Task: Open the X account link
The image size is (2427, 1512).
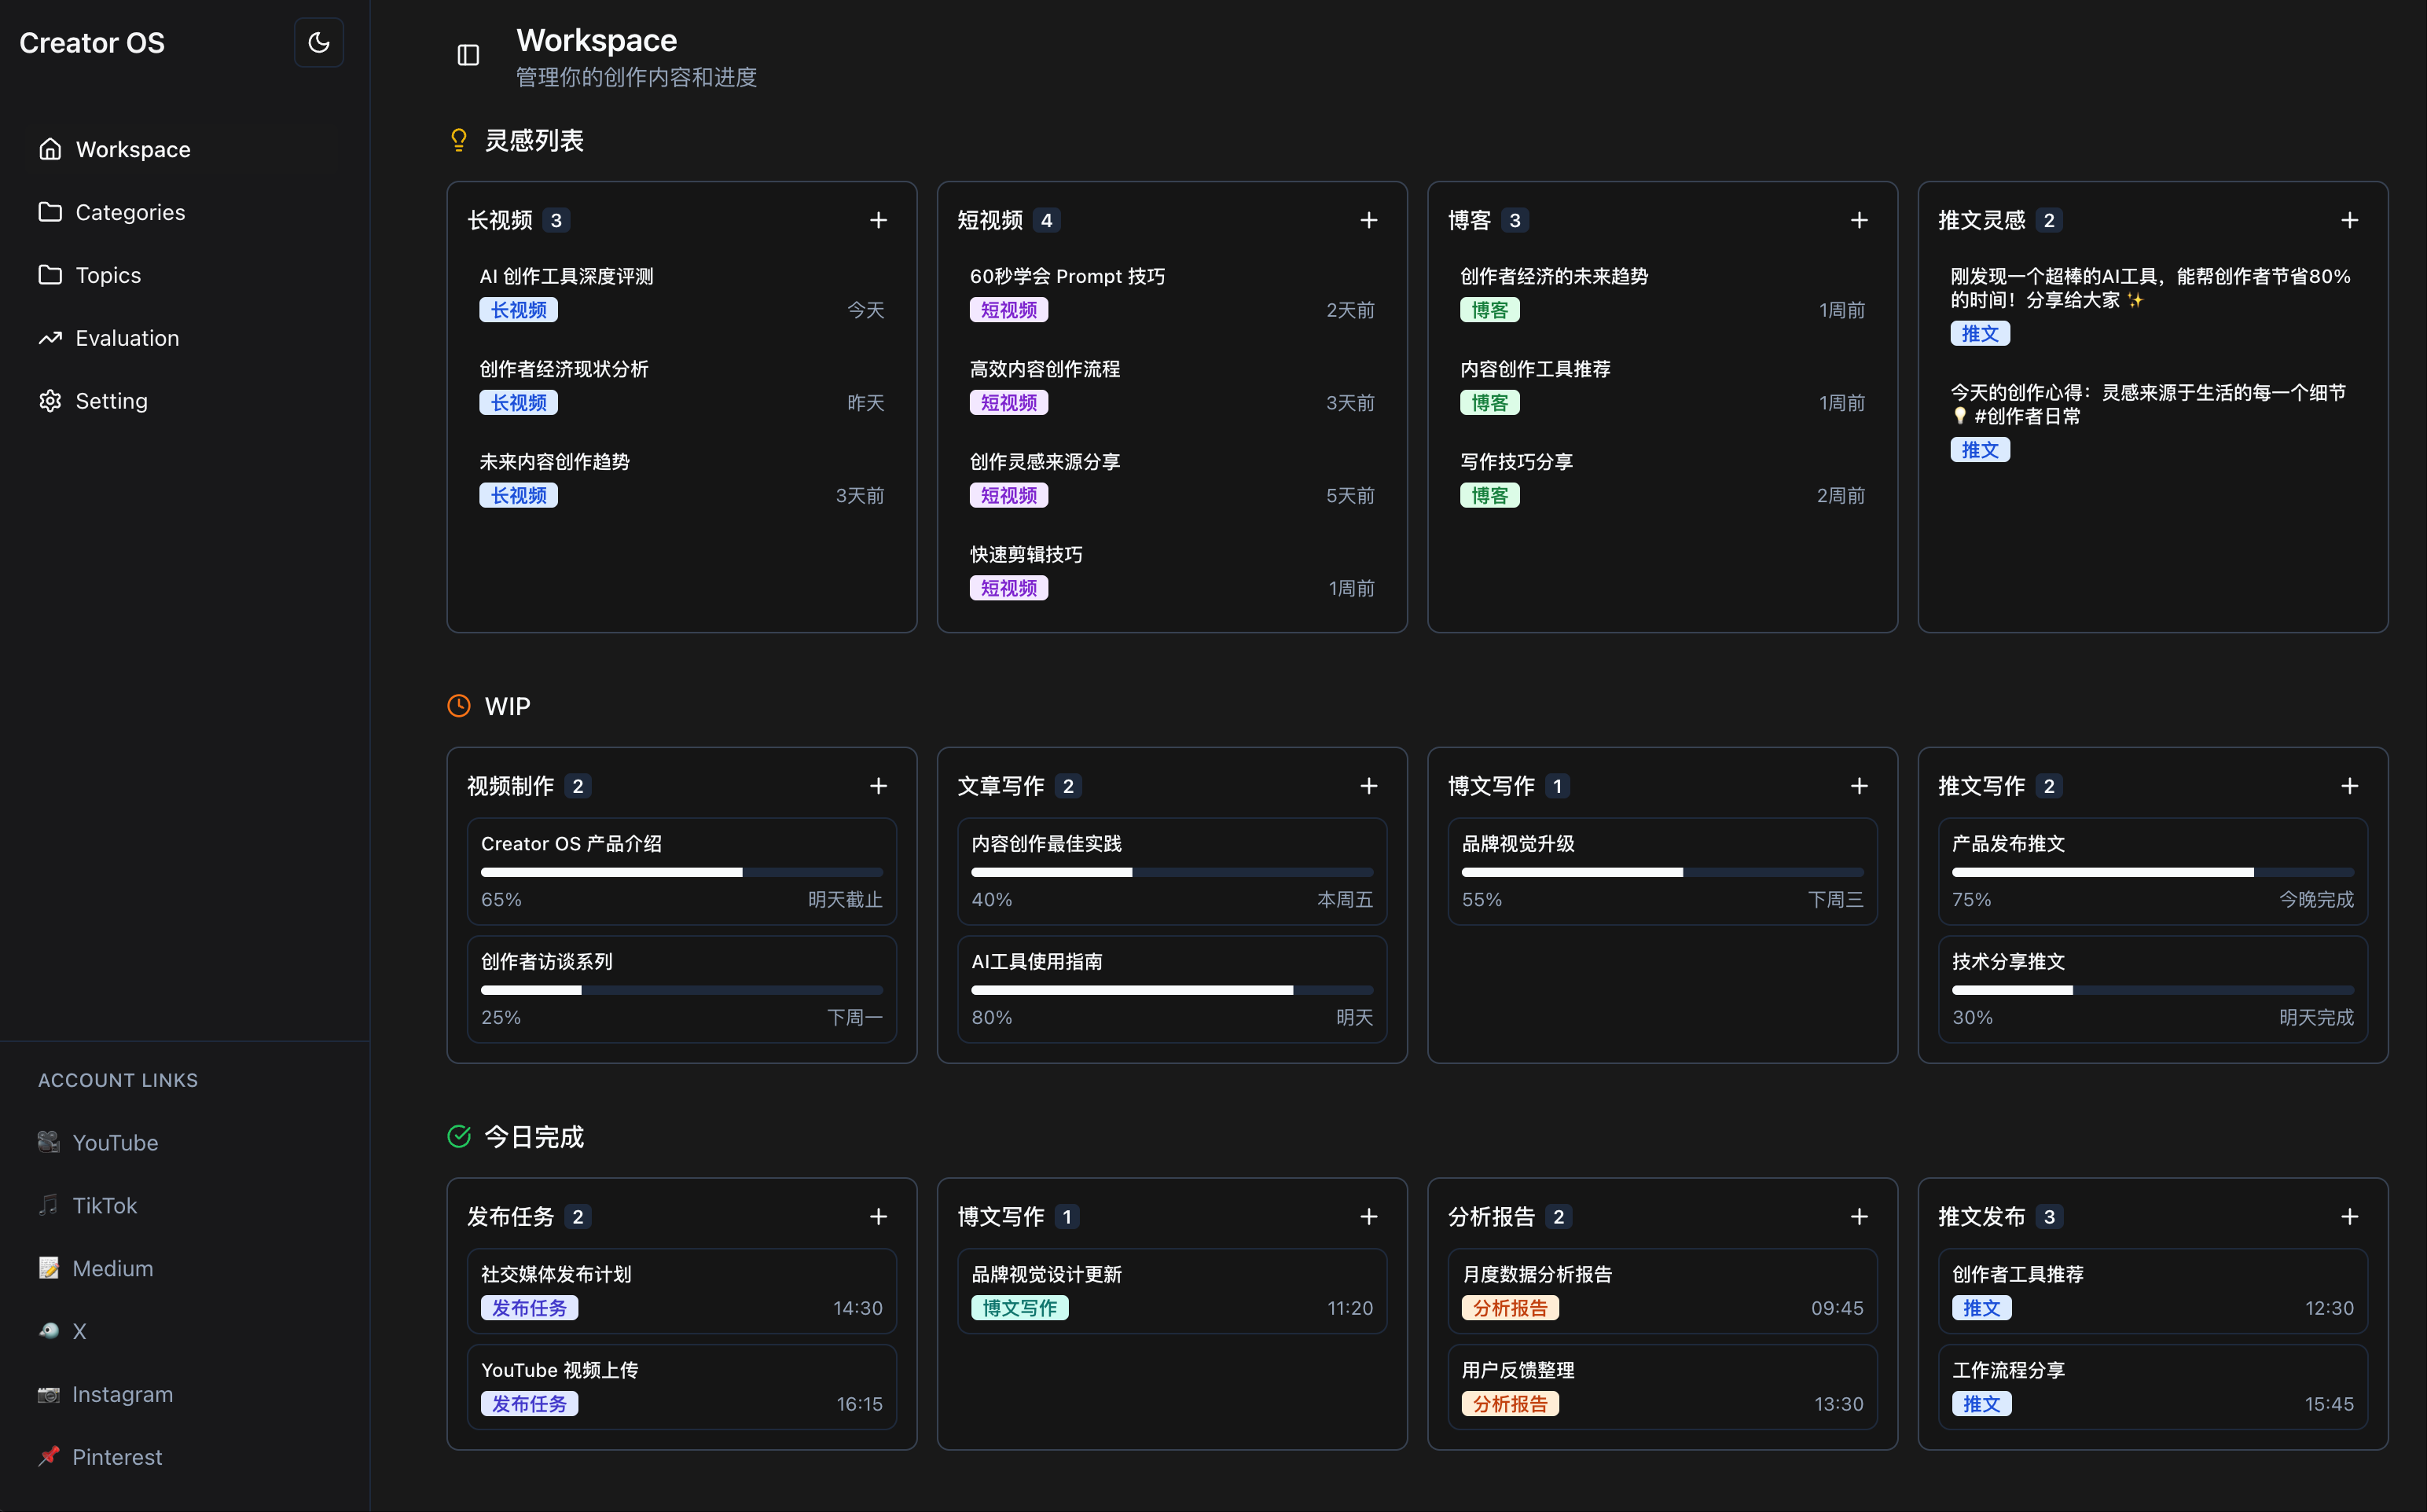Action: click(x=185, y=1331)
